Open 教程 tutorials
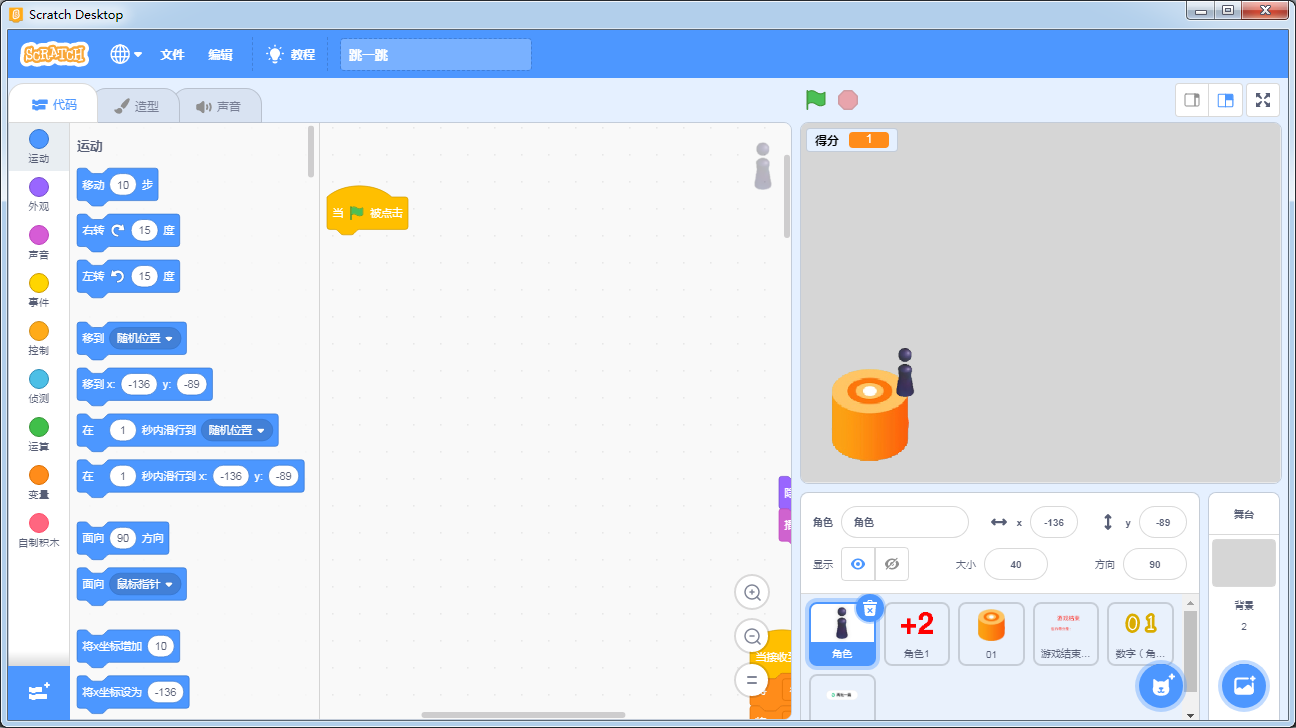This screenshot has height=728, width=1296. tap(291, 54)
